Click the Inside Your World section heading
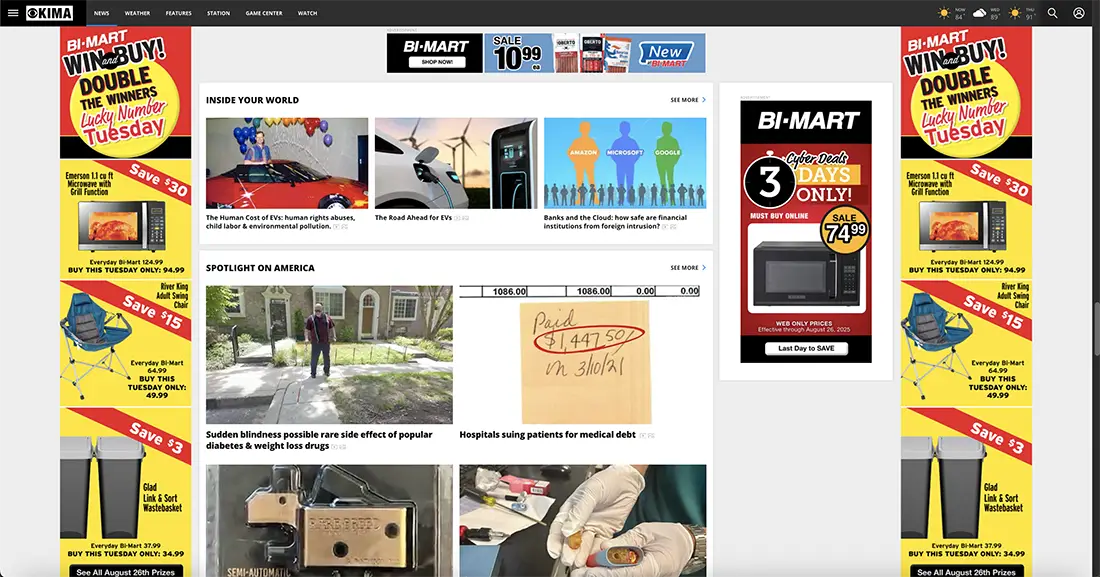Screen dimensions: 1100x577 pyautogui.click(x=253, y=100)
